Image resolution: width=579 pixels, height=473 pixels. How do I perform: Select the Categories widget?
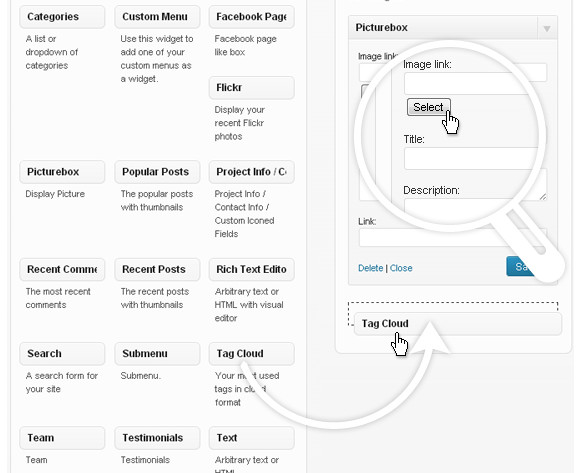click(62, 17)
